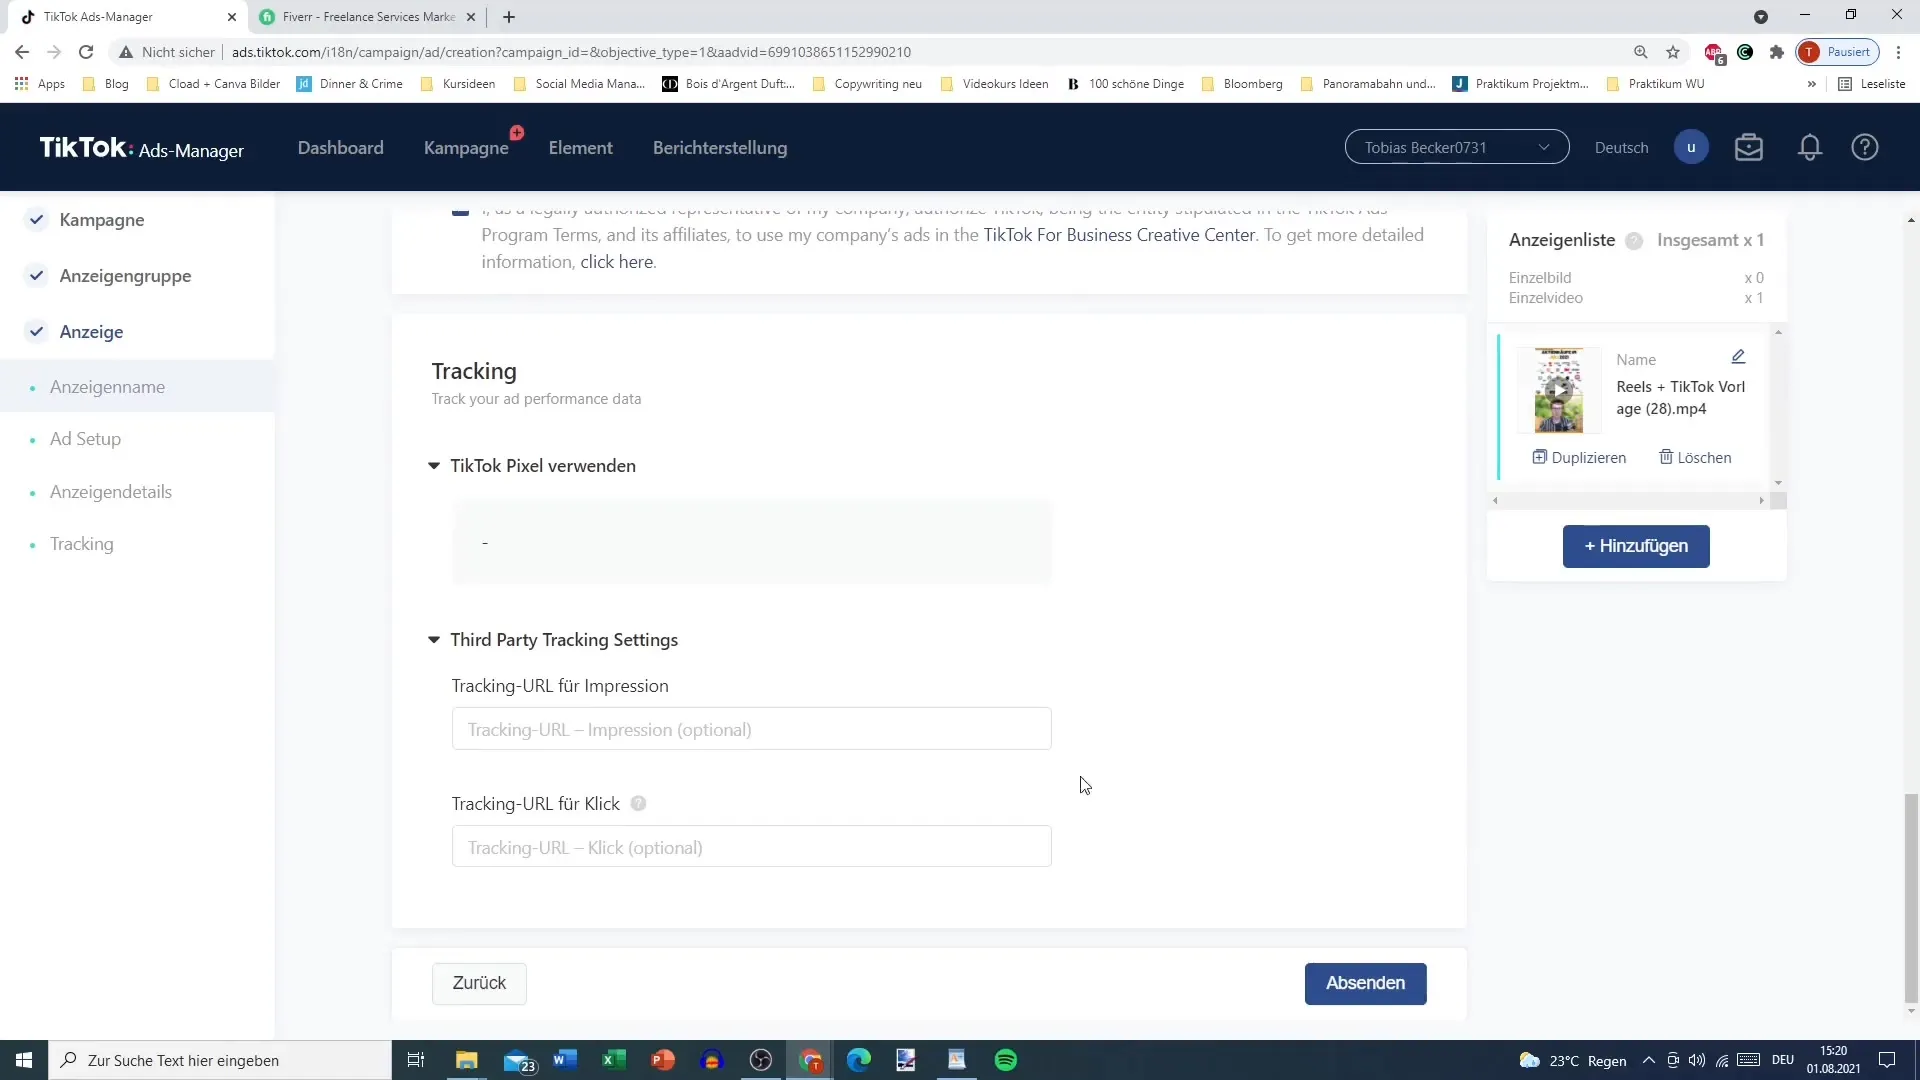Open the Kampagne menu item
Screen dimensions: 1920x1080
click(x=465, y=148)
